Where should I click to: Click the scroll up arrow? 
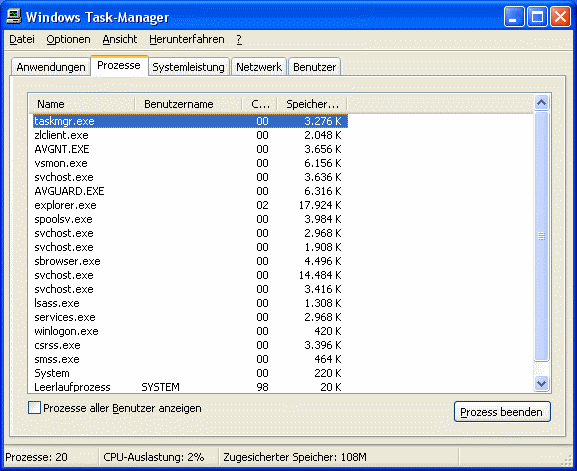tap(541, 103)
